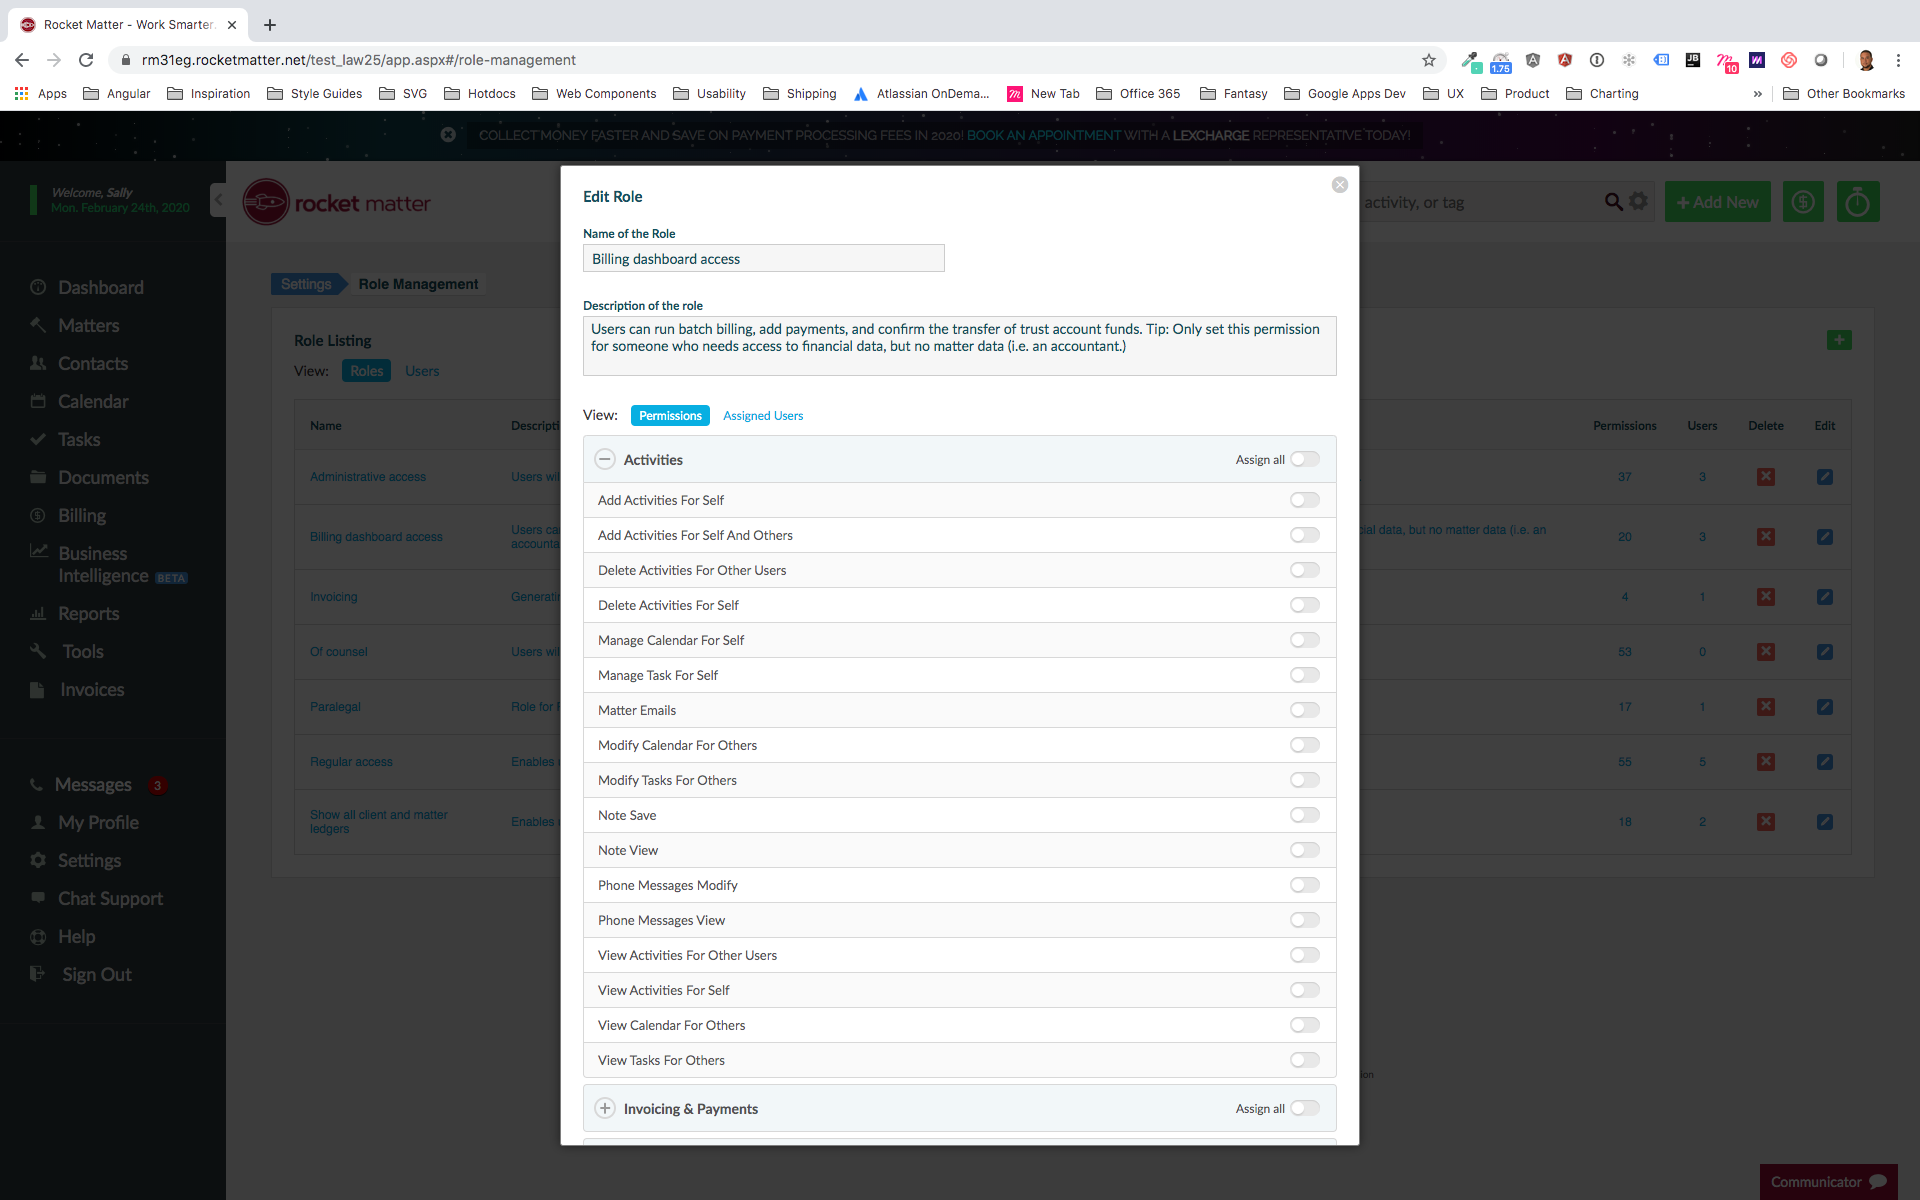
Task: Edit the Paralegal role pencil icon
Action: [1824, 707]
